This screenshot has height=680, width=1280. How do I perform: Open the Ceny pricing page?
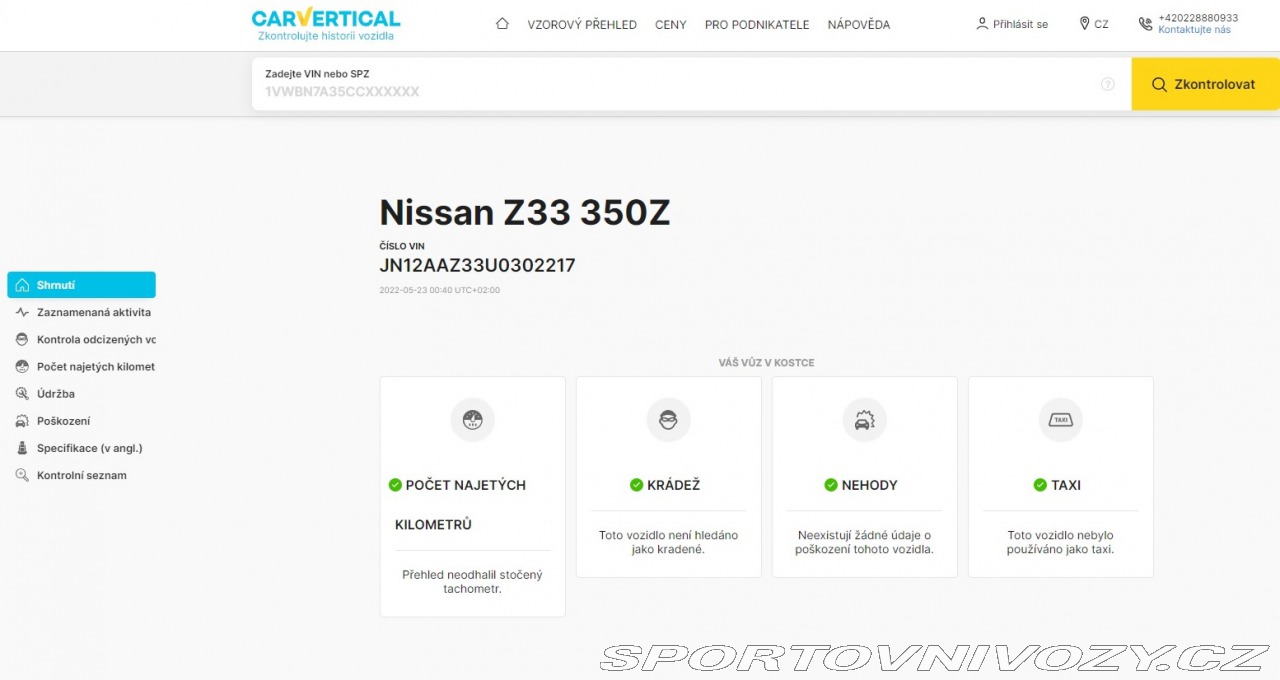pyautogui.click(x=671, y=25)
